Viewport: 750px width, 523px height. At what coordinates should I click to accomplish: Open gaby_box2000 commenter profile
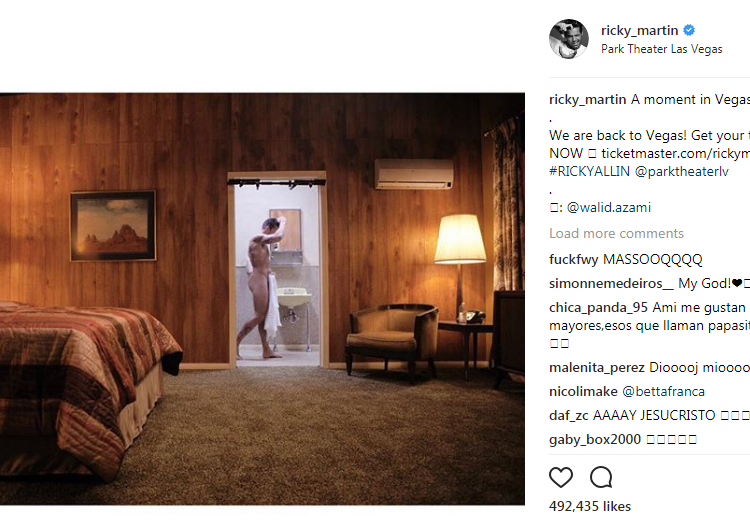595,439
